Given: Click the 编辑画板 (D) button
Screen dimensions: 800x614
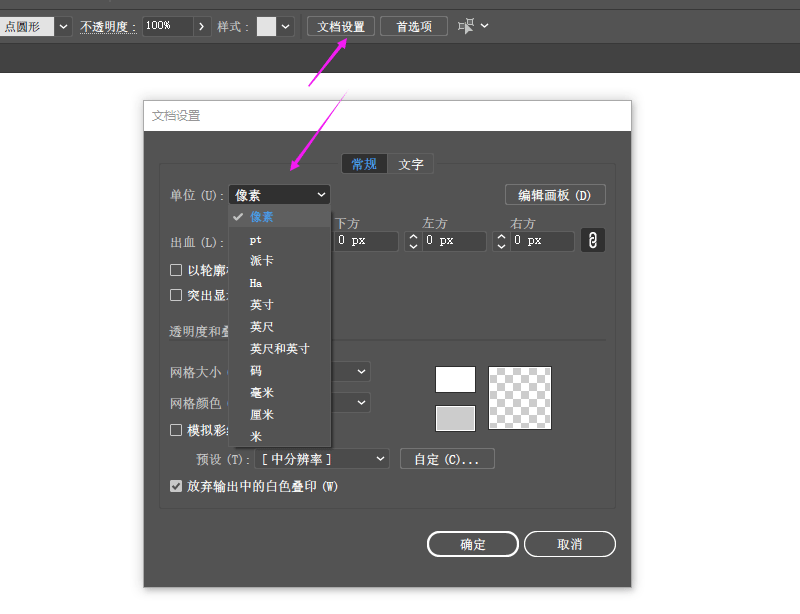Looking at the screenshot, I should click(555, 195).
